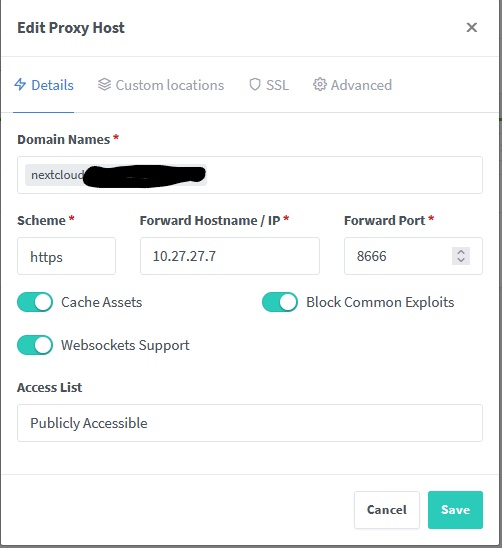The image size is (502, 548).
Task: Disable the Cache Assets toggle
Action: [x=35, y=302]
